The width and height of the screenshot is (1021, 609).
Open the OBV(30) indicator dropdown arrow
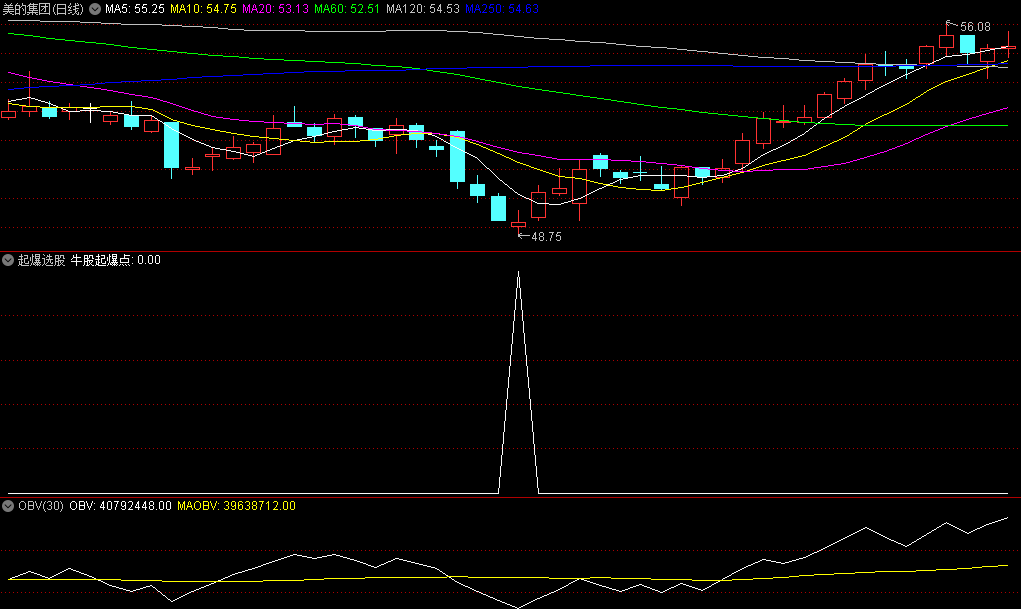click(8, 506)
